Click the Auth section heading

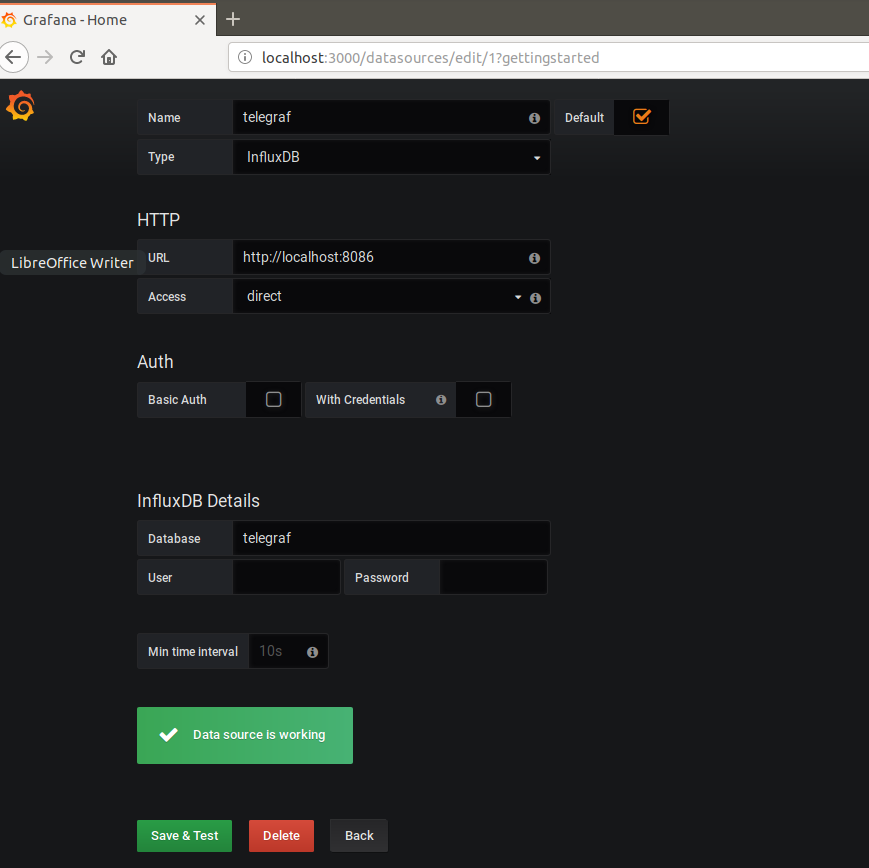(x=155, y=362)
